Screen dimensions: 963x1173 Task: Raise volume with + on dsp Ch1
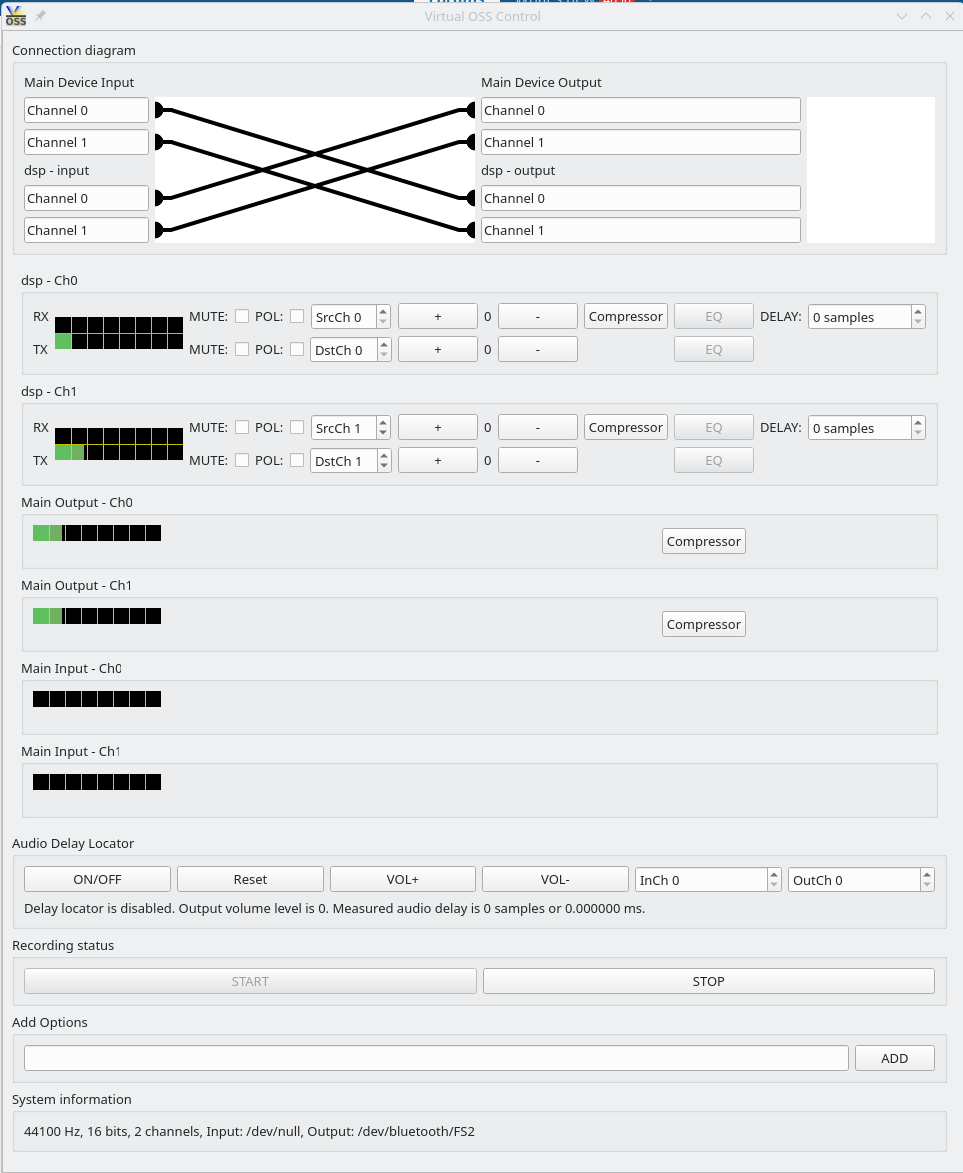click(437, 427)
